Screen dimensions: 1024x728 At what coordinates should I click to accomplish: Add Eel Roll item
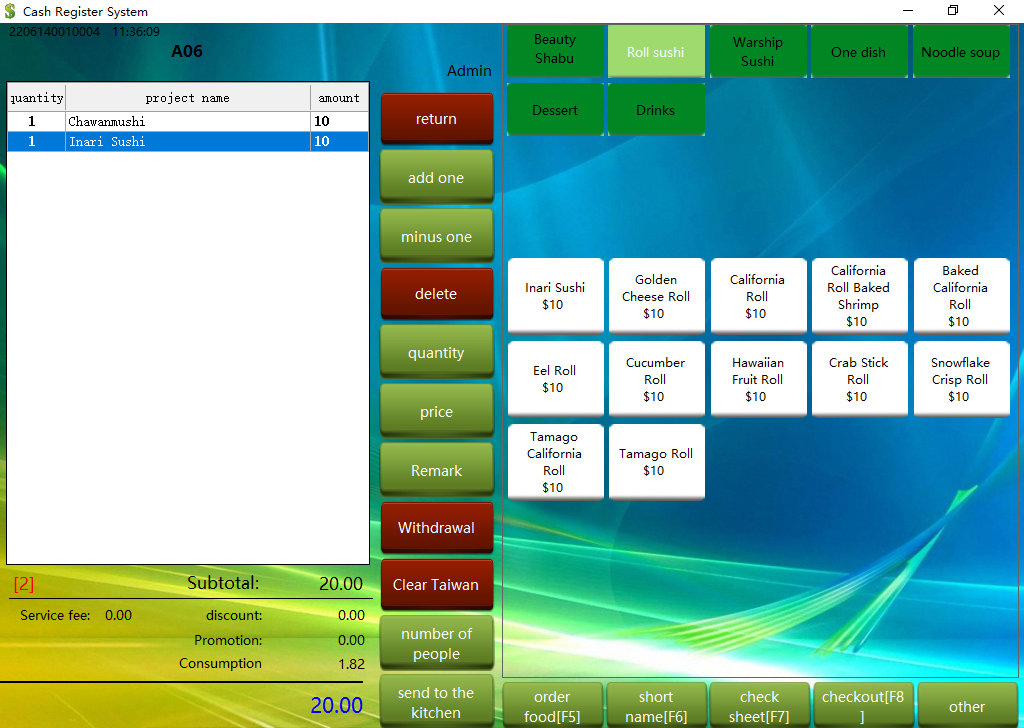click(555, 379)
